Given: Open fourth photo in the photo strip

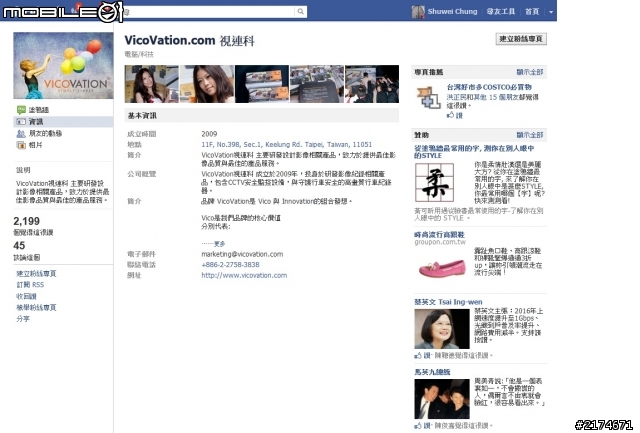Looking at the screenshot, I should (x=317, y=84).
